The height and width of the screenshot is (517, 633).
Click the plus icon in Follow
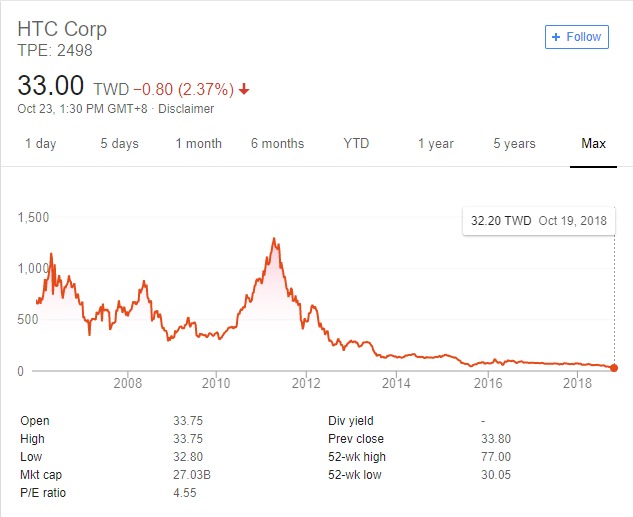(x=556, y=37)
